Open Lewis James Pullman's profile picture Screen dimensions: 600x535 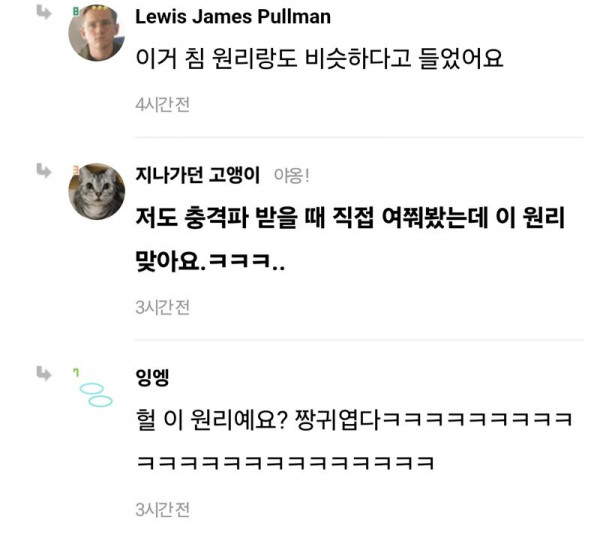96,33
